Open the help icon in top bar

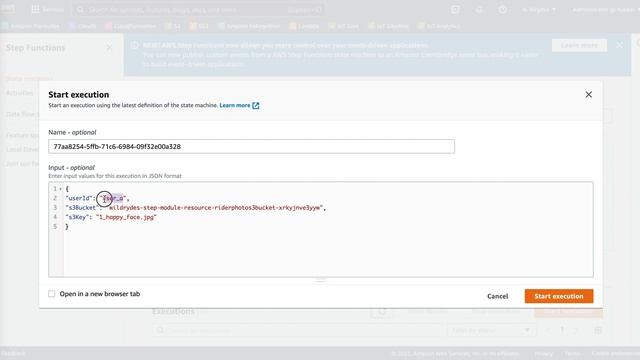coord(502,9)
